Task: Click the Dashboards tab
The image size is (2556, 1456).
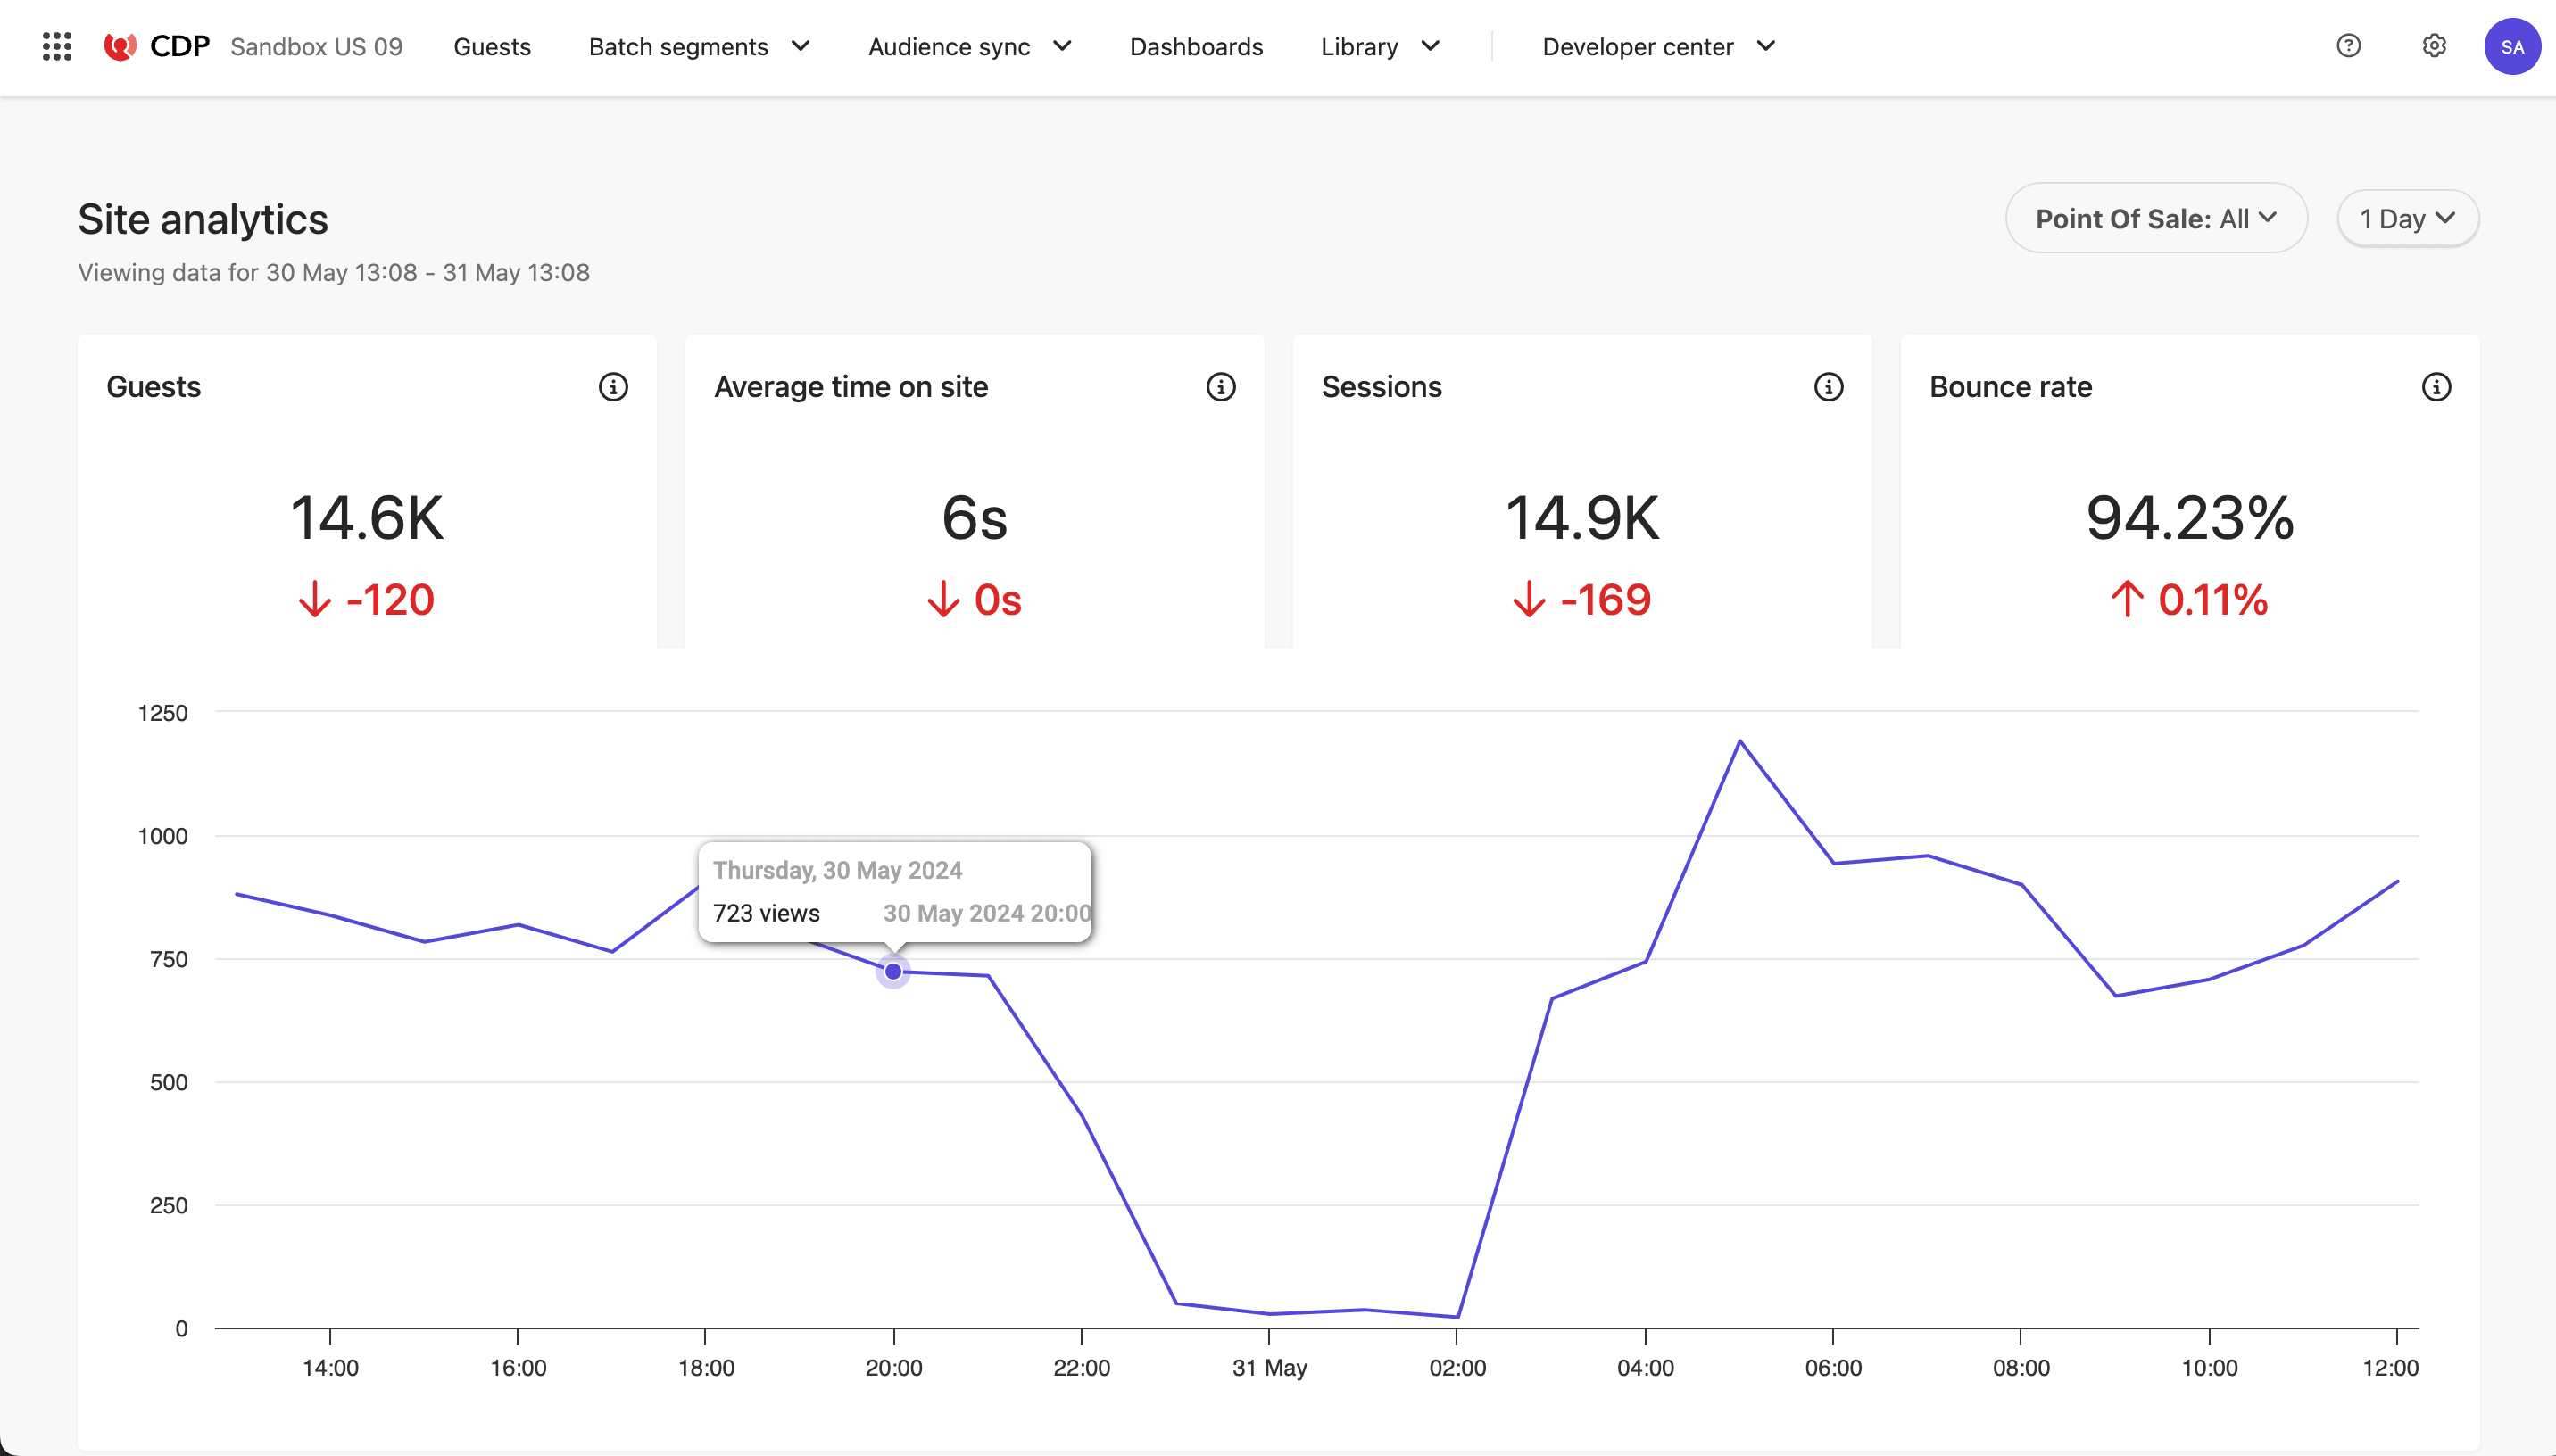Action: pyautogui.click(x=1196, y=47)
